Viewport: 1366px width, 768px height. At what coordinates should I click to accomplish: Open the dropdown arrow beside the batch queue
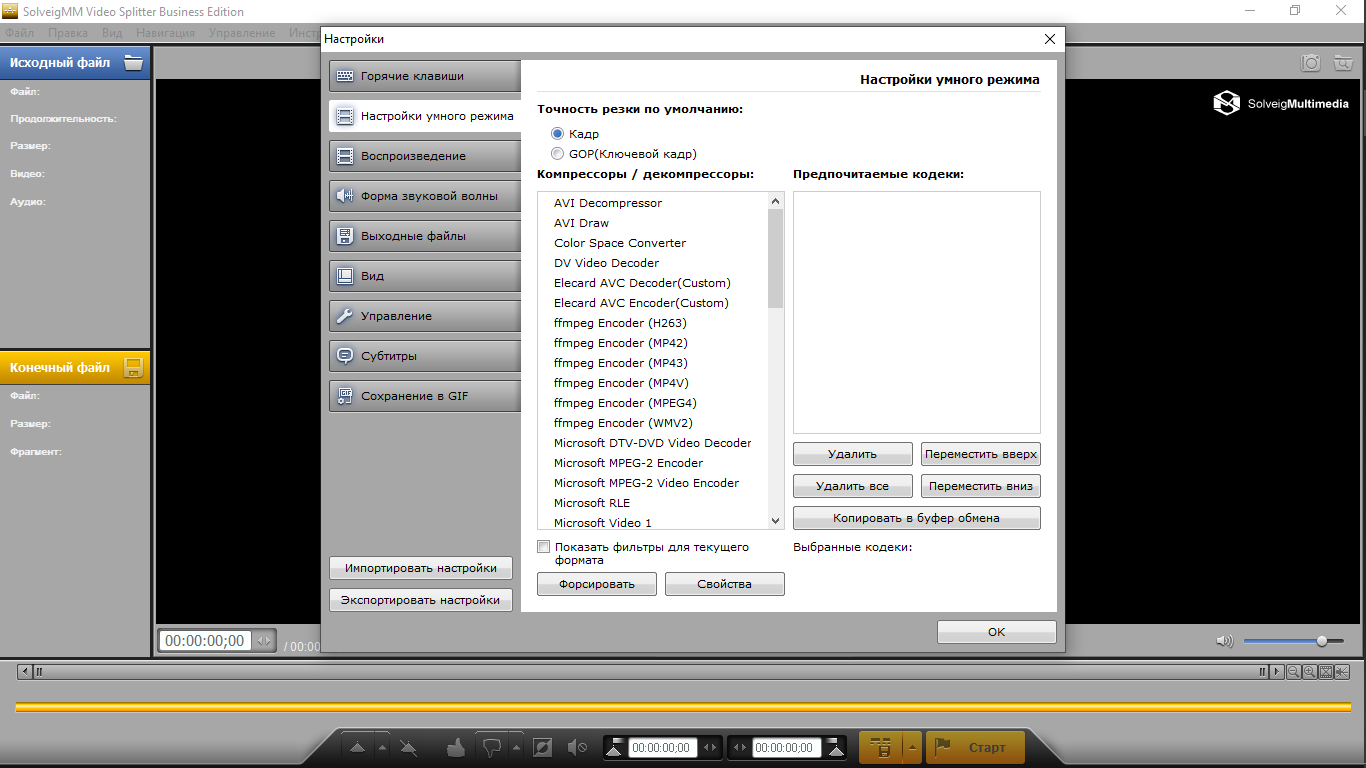(912, 747)
